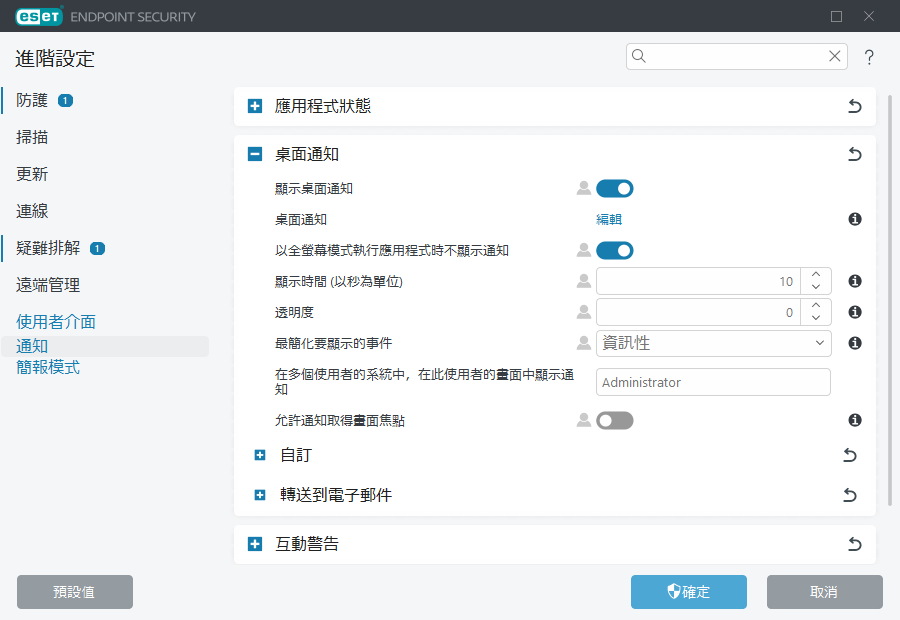Click the revert arrow for 互動警告 section
This screenshot has height=620, width=900.
[854, 545]
